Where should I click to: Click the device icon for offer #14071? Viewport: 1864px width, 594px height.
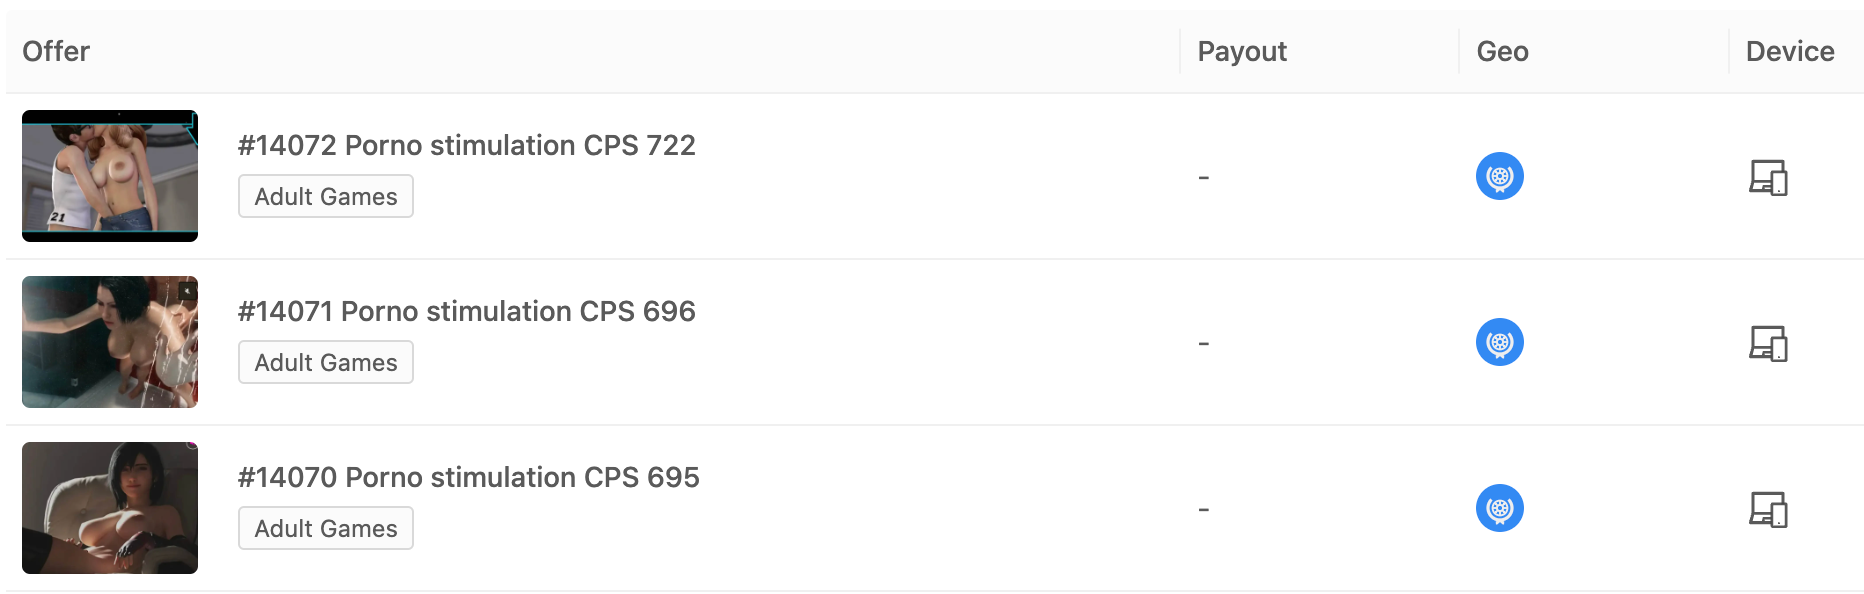1768,344
